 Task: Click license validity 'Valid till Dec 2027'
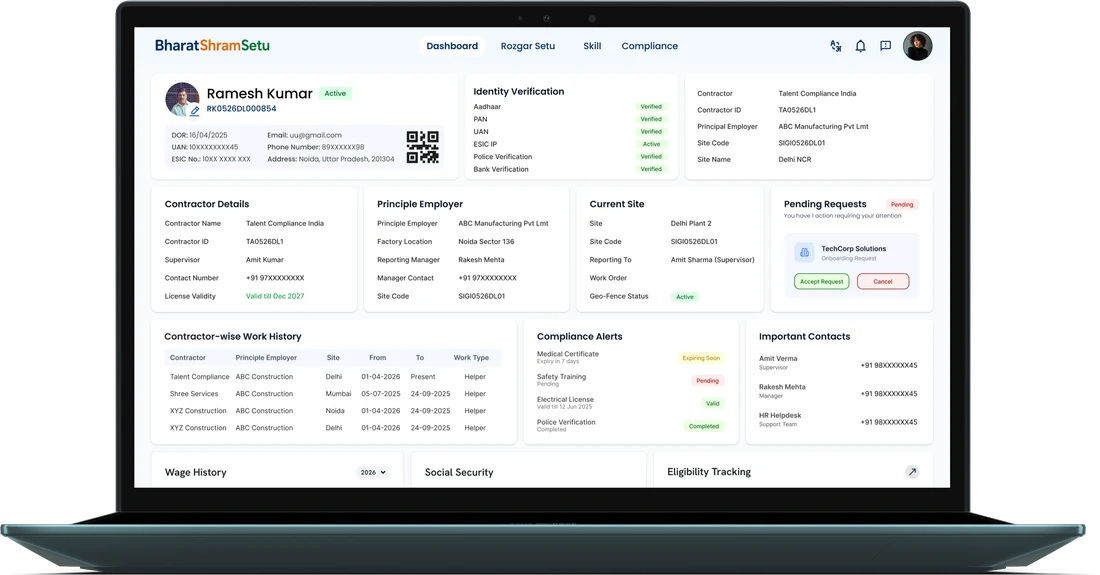(275, 296)
